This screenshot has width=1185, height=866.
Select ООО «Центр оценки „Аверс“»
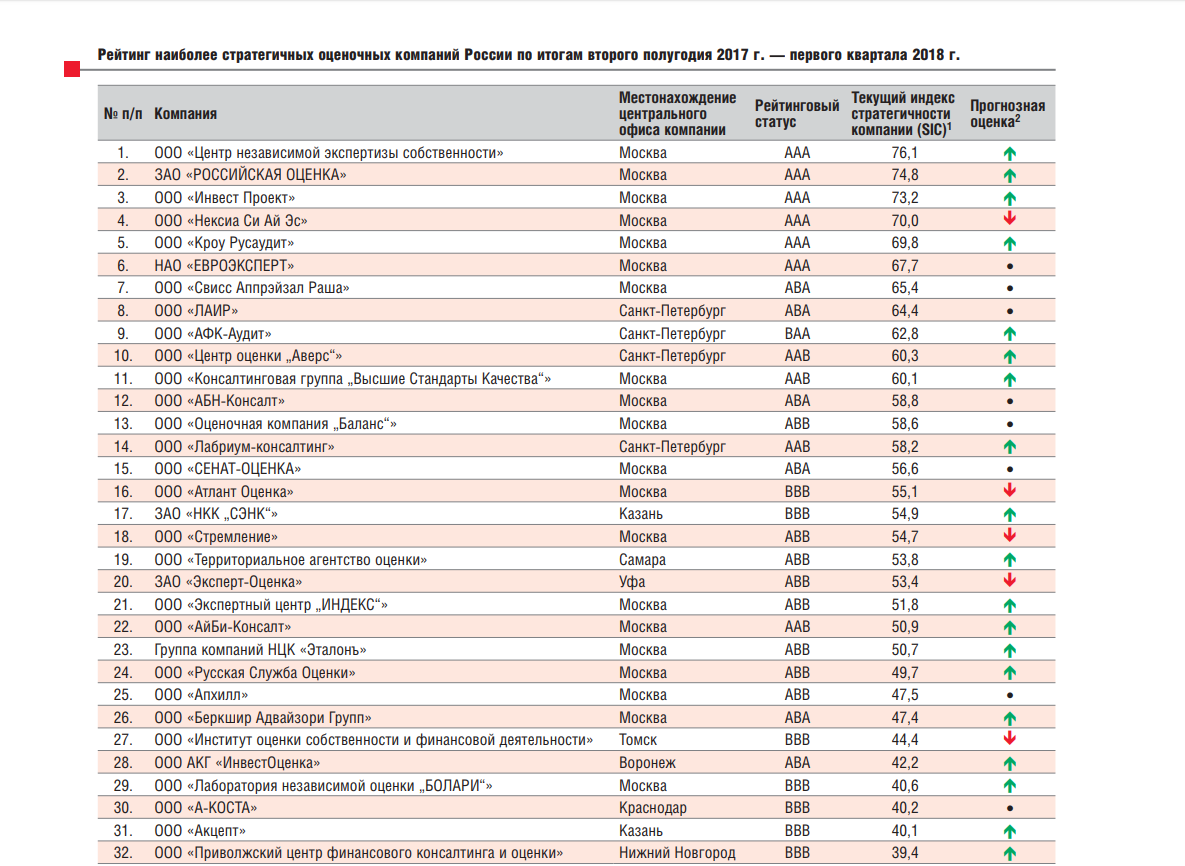tap(248, 356)
